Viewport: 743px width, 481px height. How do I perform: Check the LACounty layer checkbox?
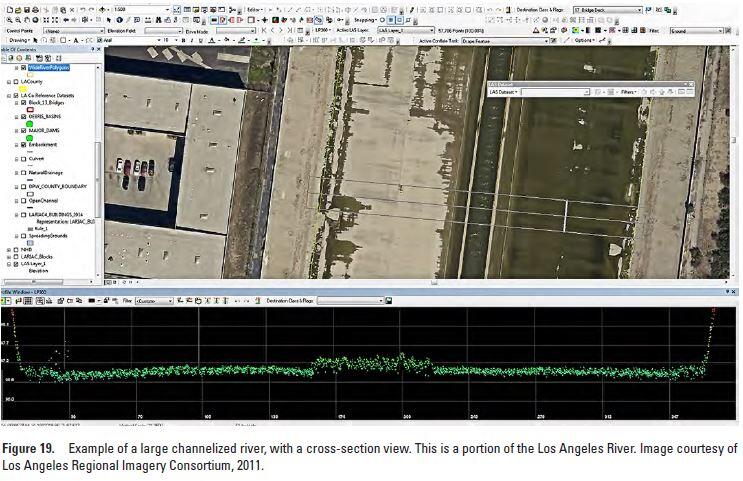point(16,82)
